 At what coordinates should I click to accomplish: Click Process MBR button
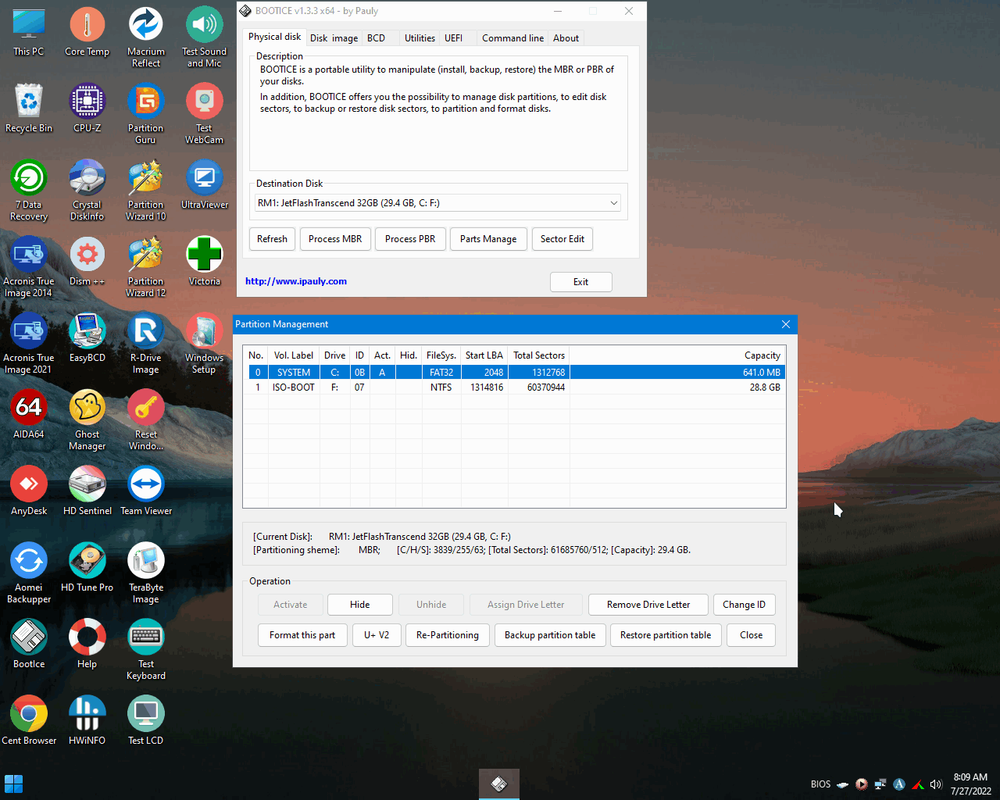(x=335, y=239)
